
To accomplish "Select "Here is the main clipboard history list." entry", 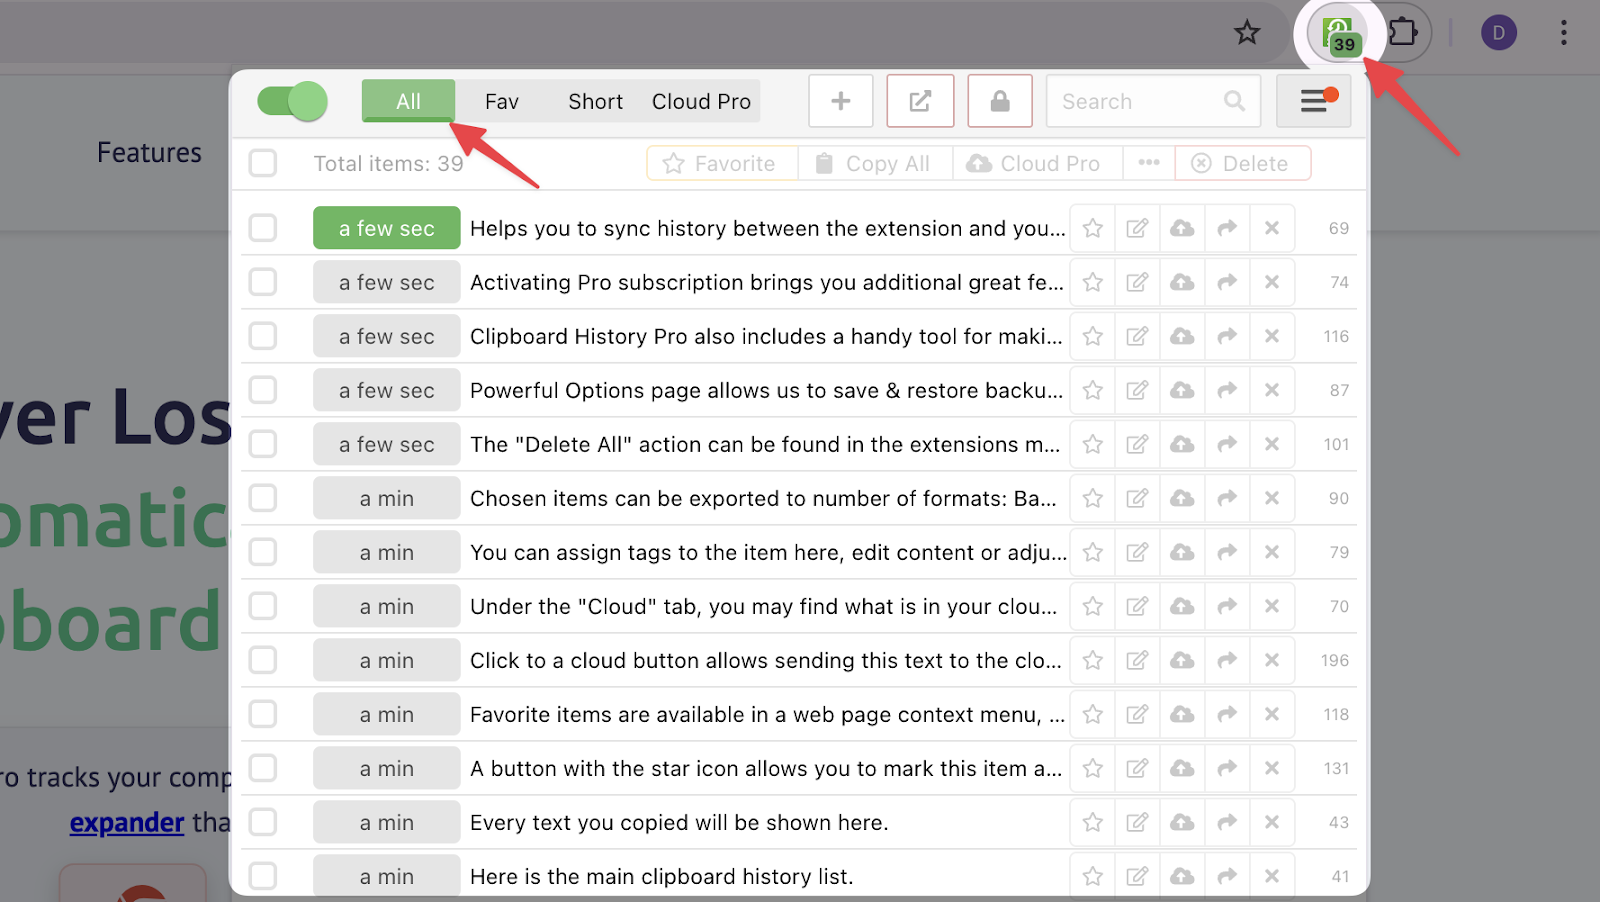I will [x=661, y=876].
